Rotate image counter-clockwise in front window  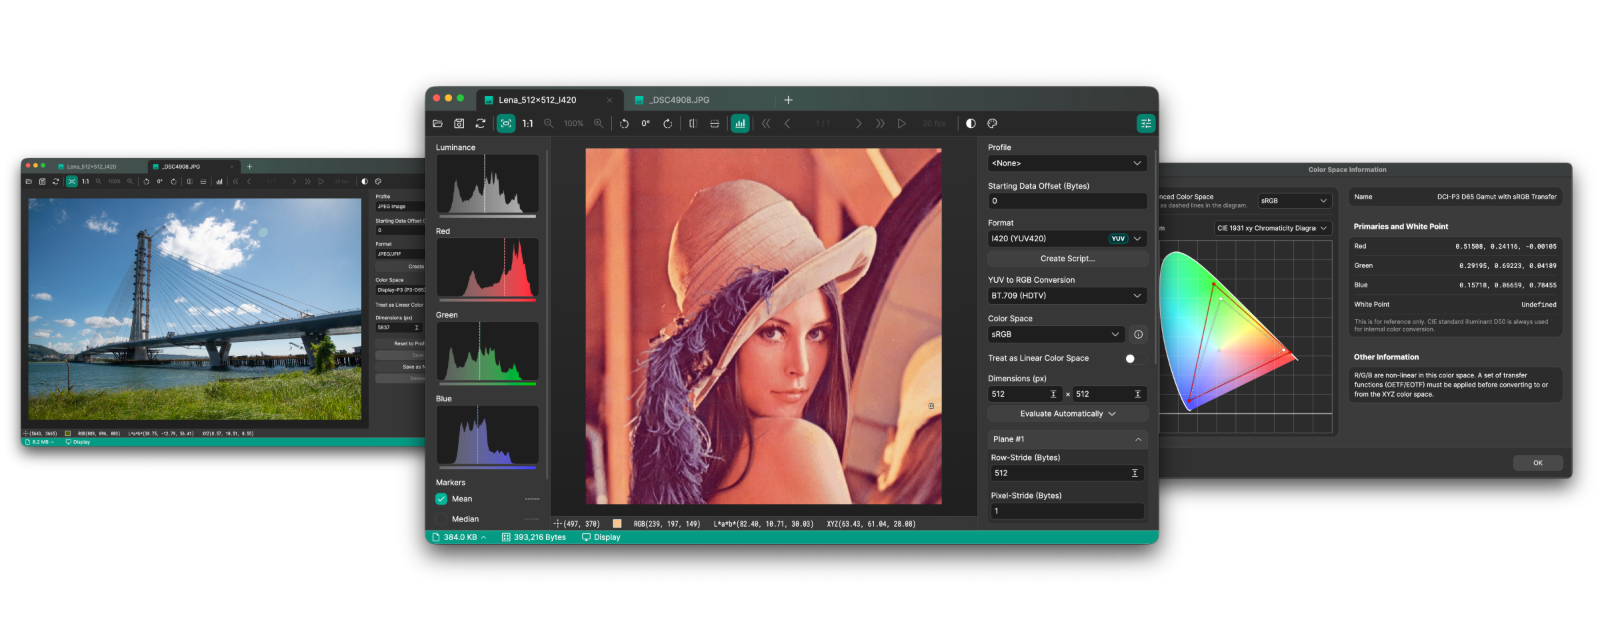(624, 124)
